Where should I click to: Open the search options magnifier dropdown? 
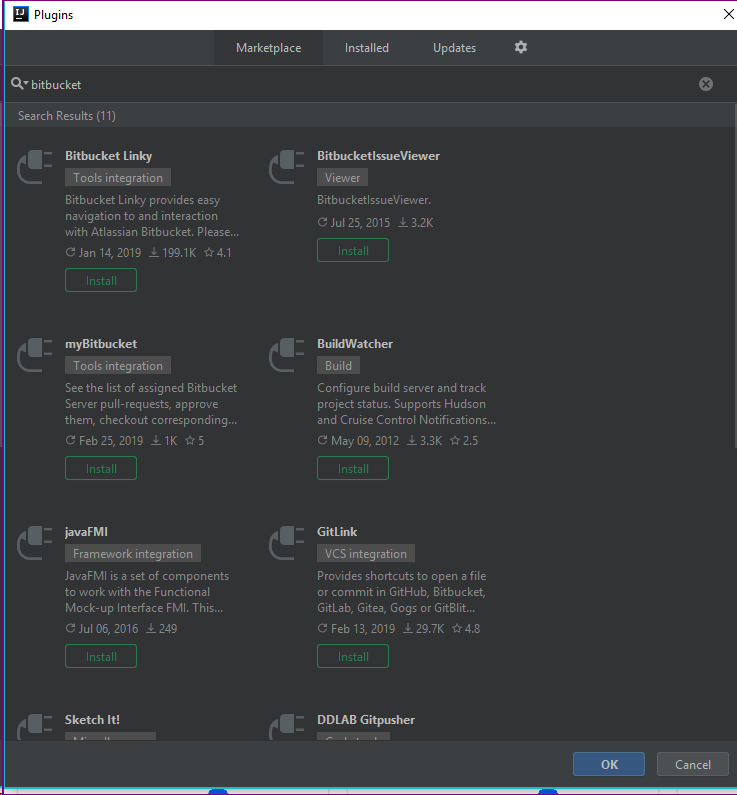[19, 84]
